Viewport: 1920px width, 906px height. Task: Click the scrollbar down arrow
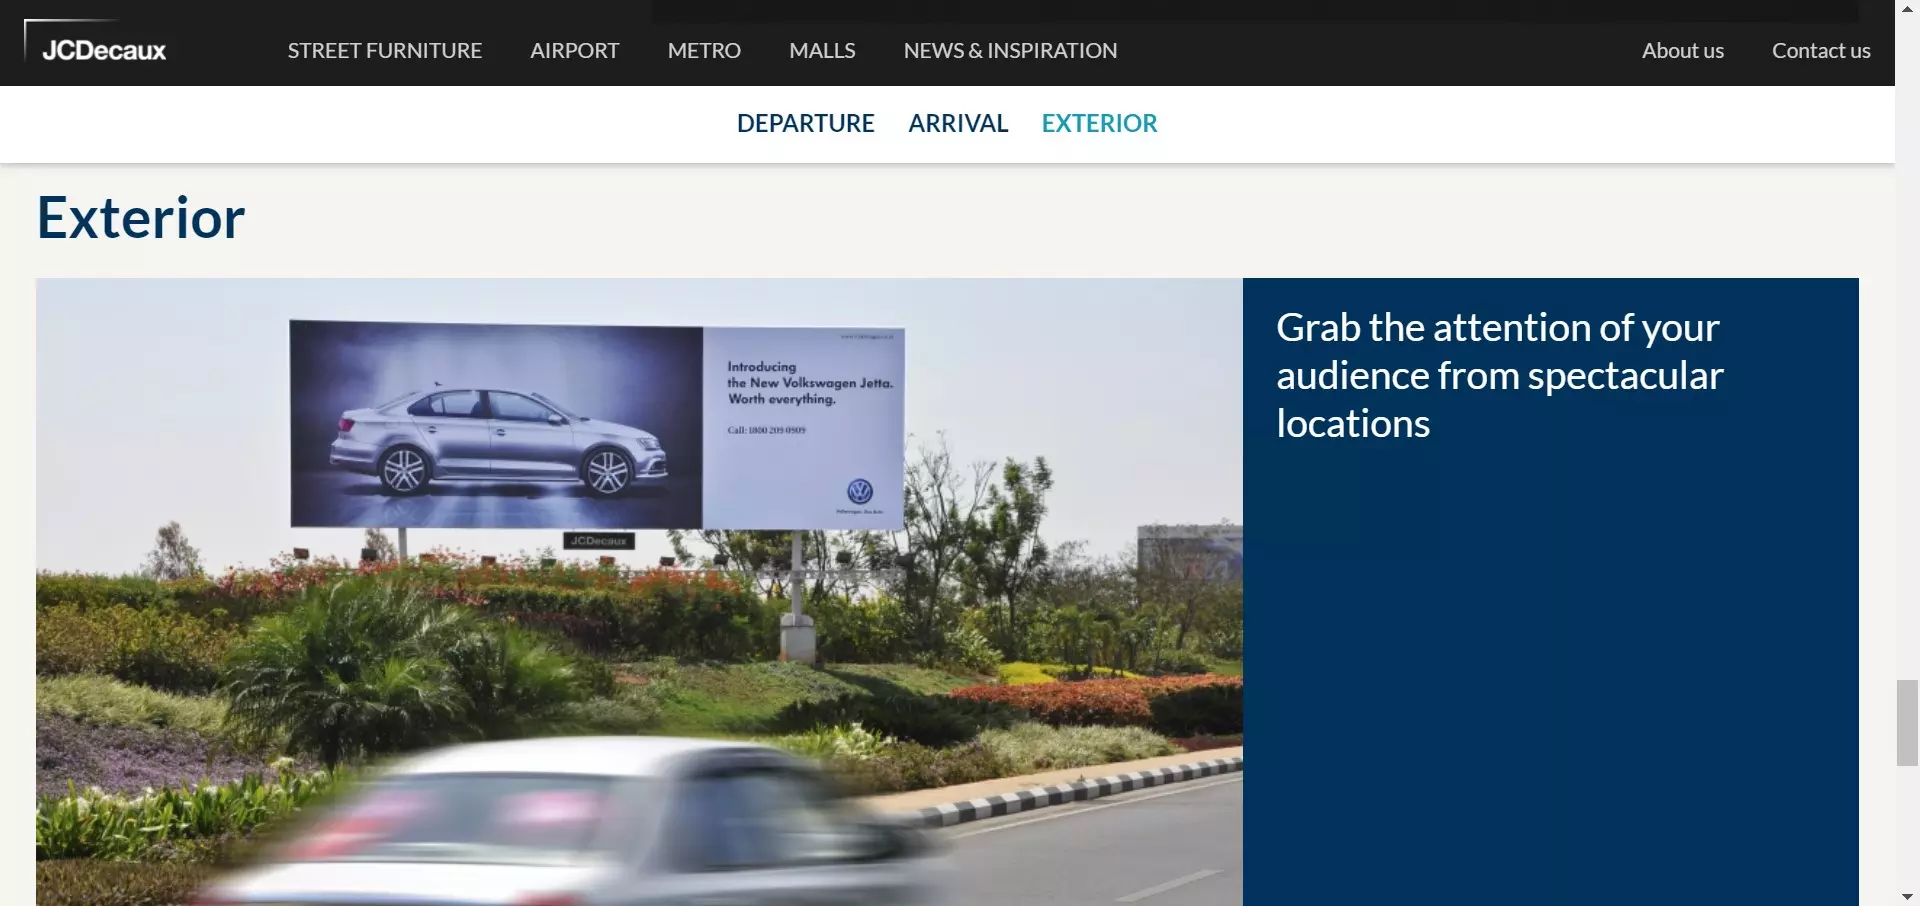[1907, 897]
